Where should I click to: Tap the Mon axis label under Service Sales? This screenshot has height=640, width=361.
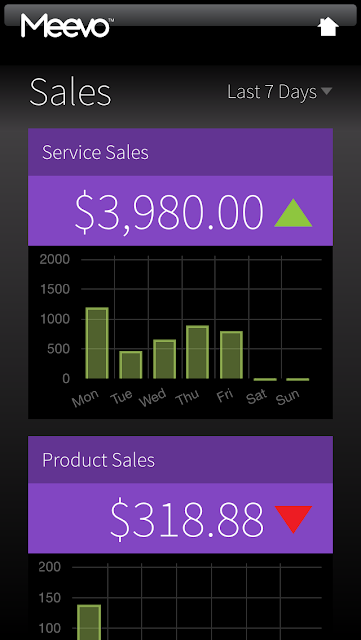85,398
